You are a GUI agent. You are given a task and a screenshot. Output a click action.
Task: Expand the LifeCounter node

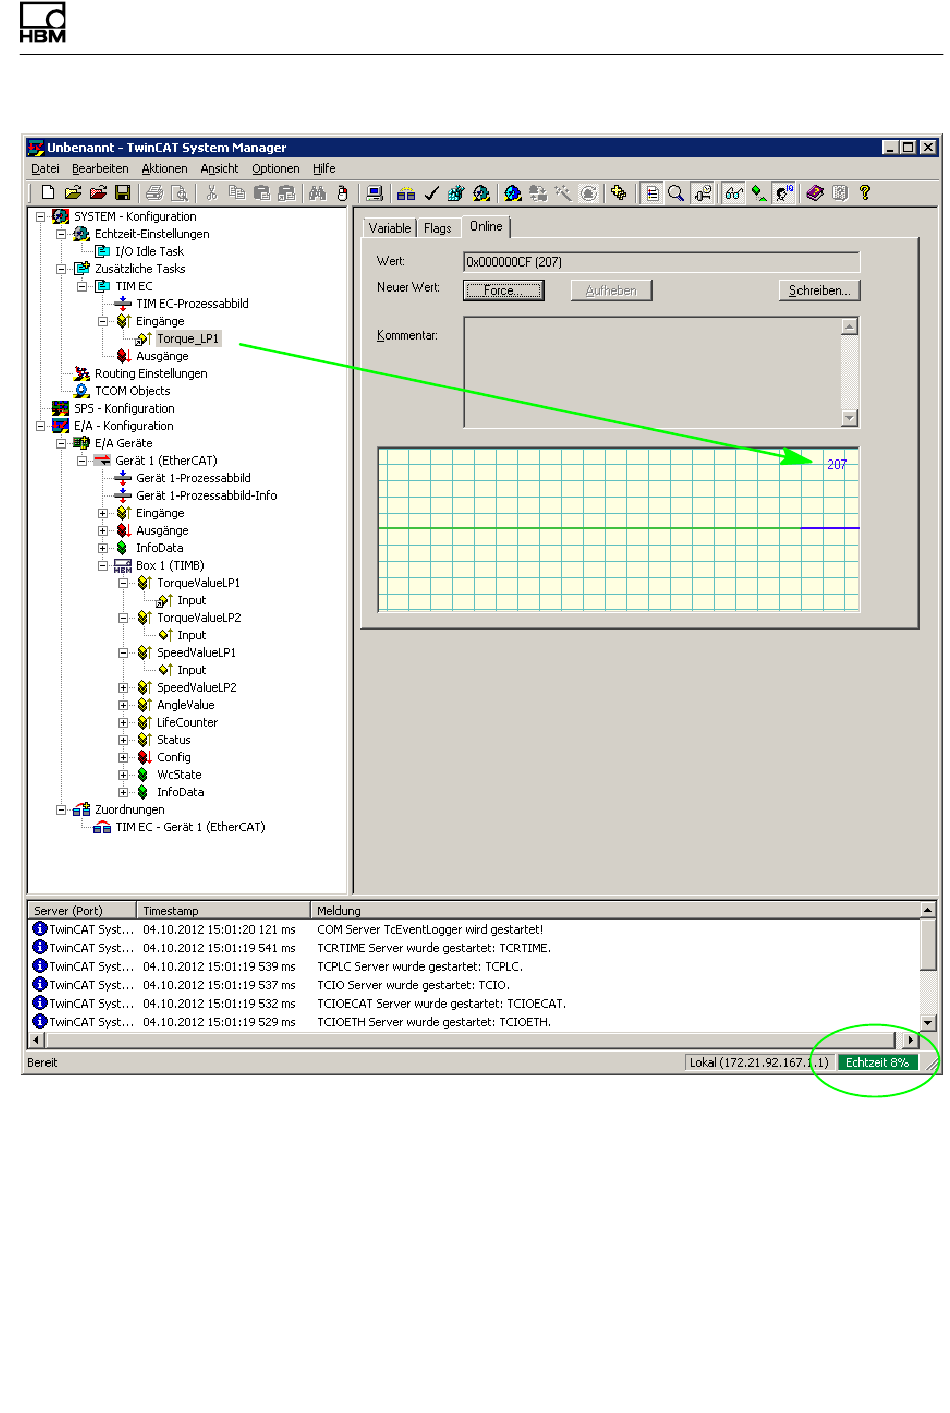click(x=124, y=723)
